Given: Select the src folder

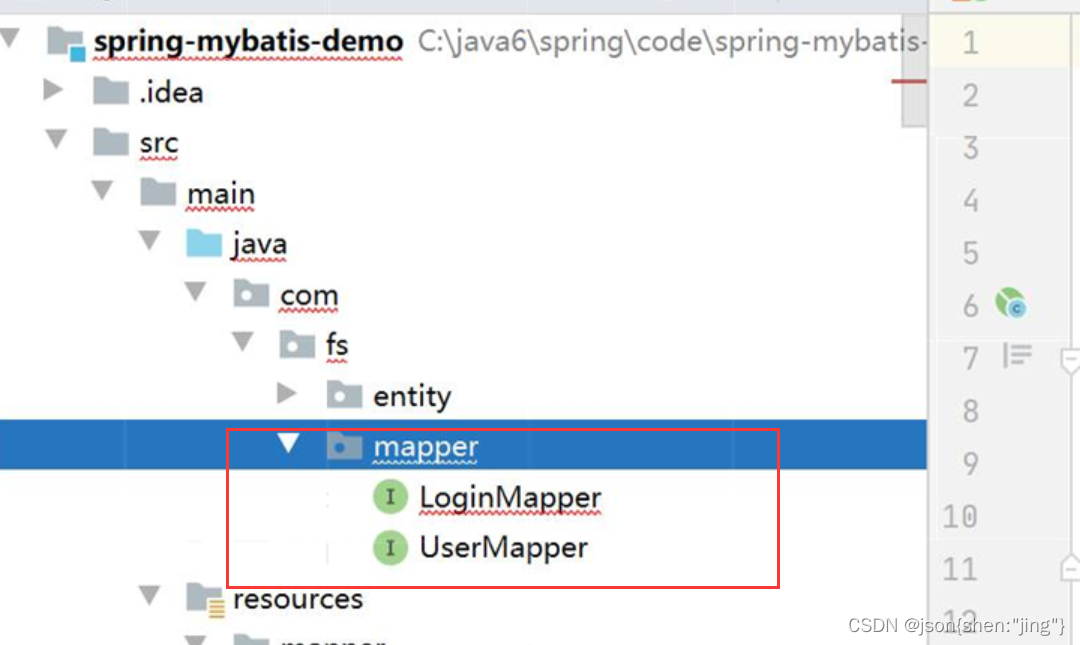Looking at the screenshot, I should (x=158, y=143).
